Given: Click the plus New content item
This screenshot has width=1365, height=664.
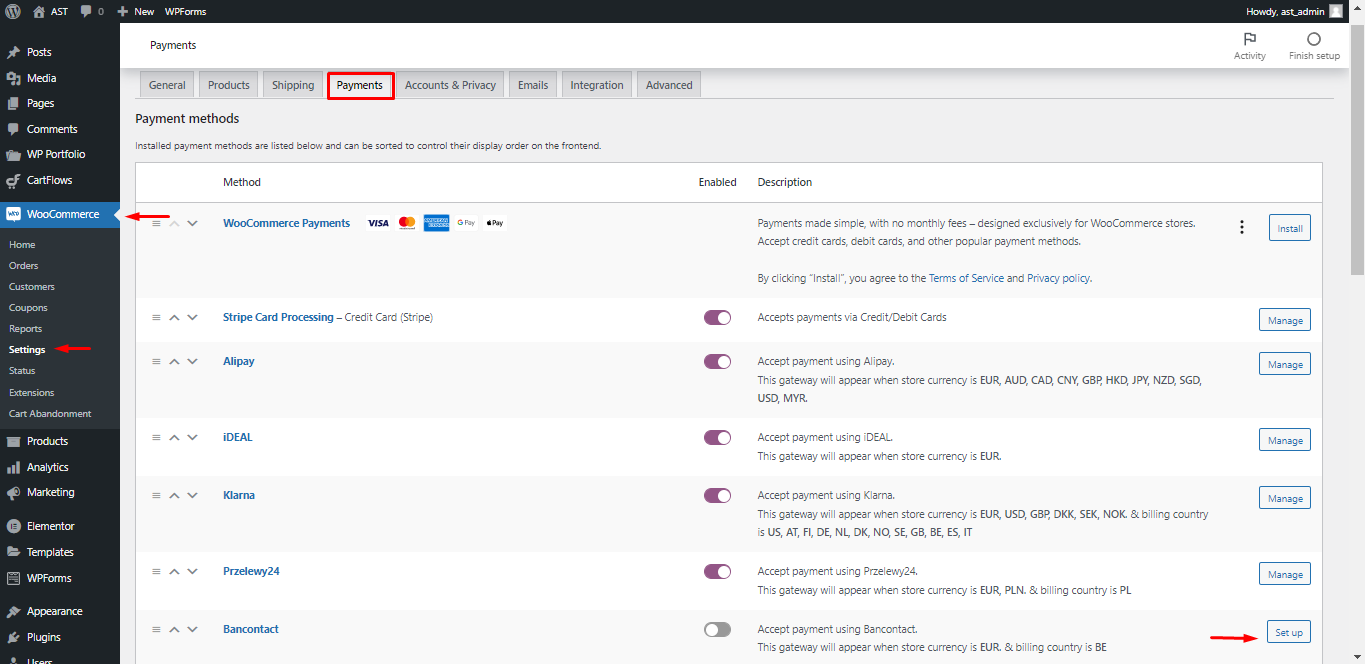Looking at the screenshot, I should [136, 11].
